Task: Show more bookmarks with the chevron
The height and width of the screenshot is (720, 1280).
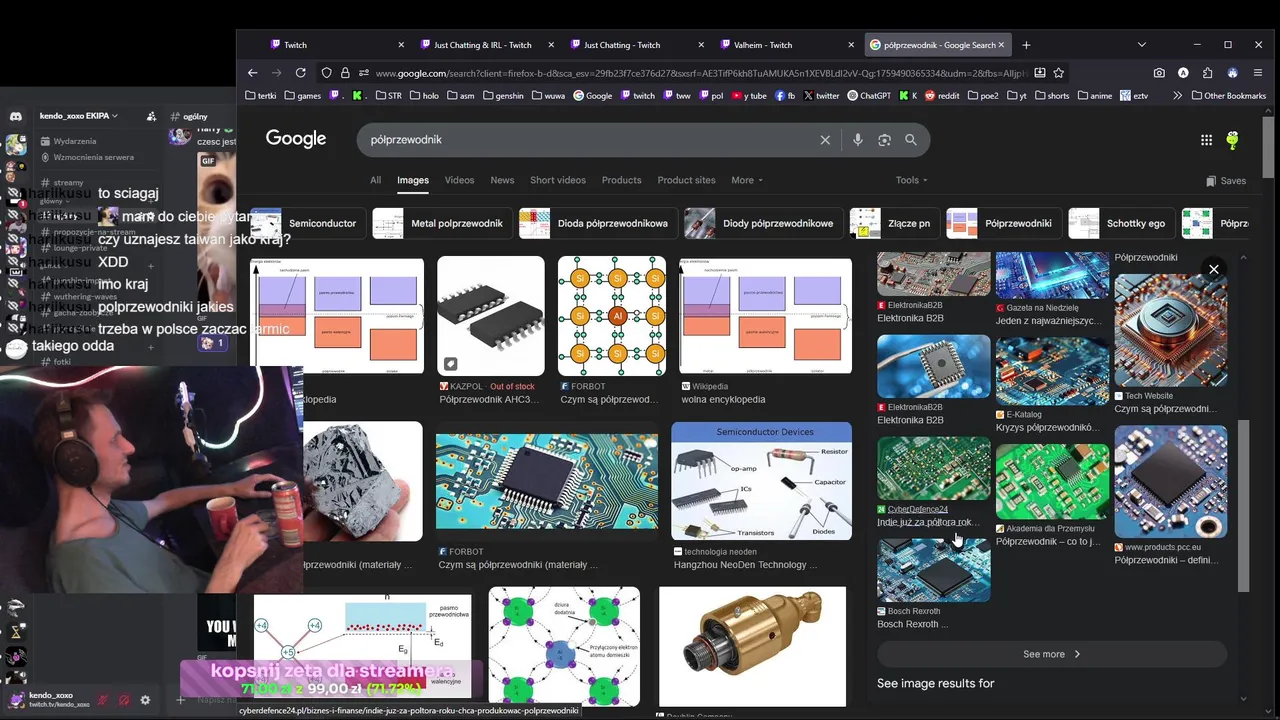Action: pos(1177,96)
